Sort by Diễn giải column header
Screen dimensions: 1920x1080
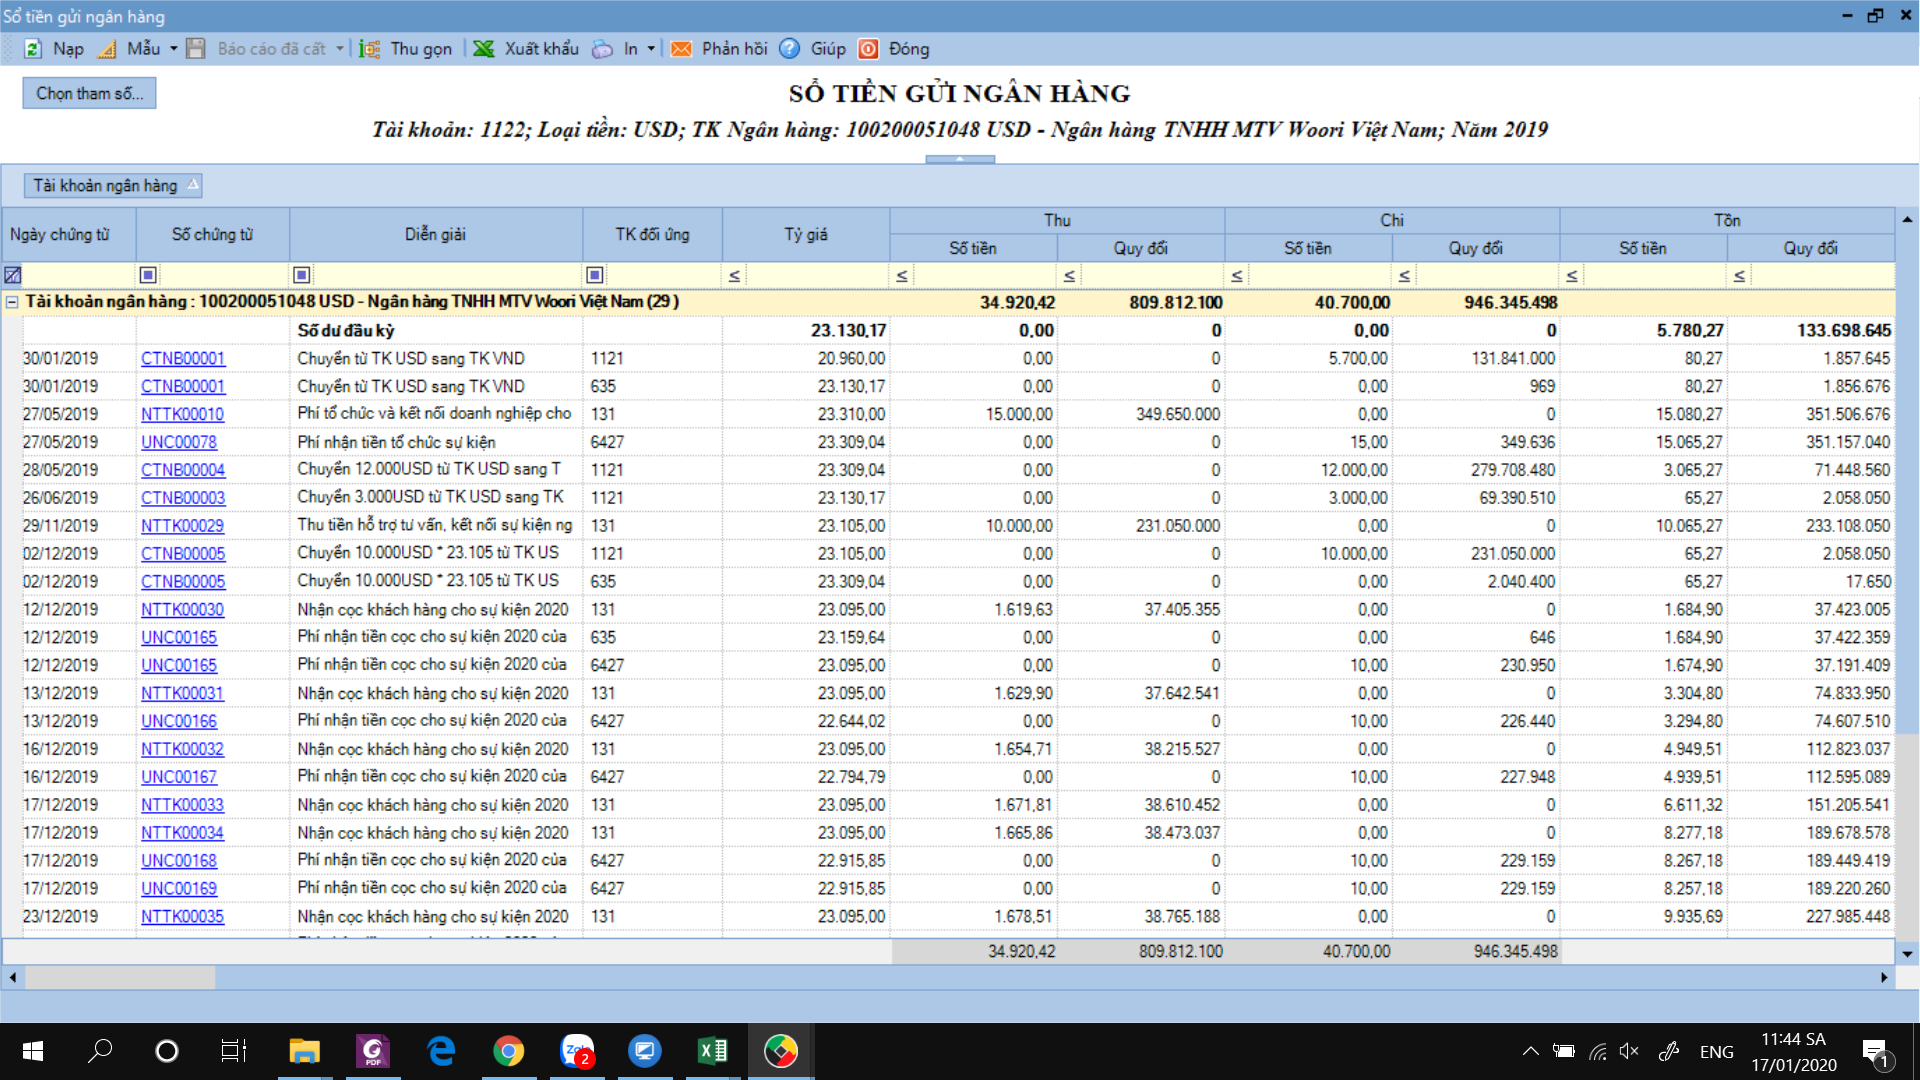coord(435,234)
